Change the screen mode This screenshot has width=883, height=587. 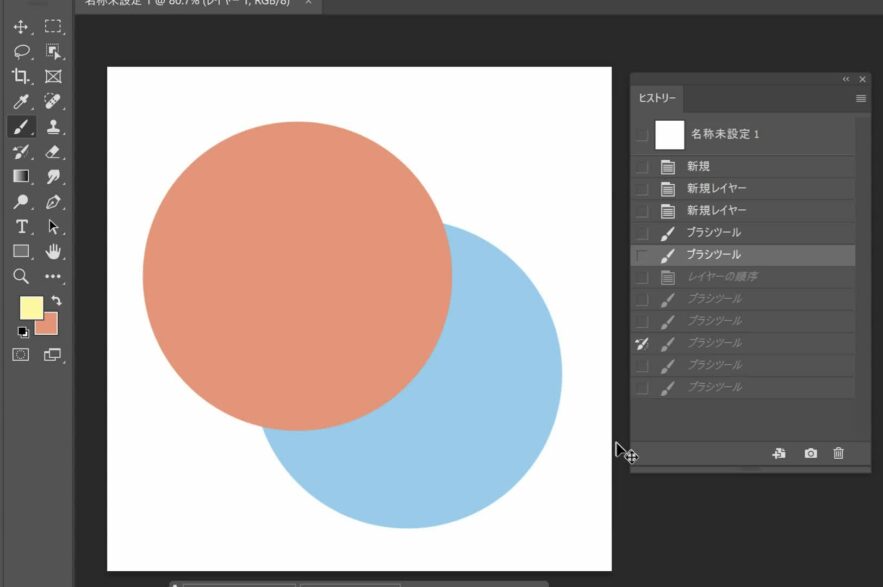coord(53,354)
